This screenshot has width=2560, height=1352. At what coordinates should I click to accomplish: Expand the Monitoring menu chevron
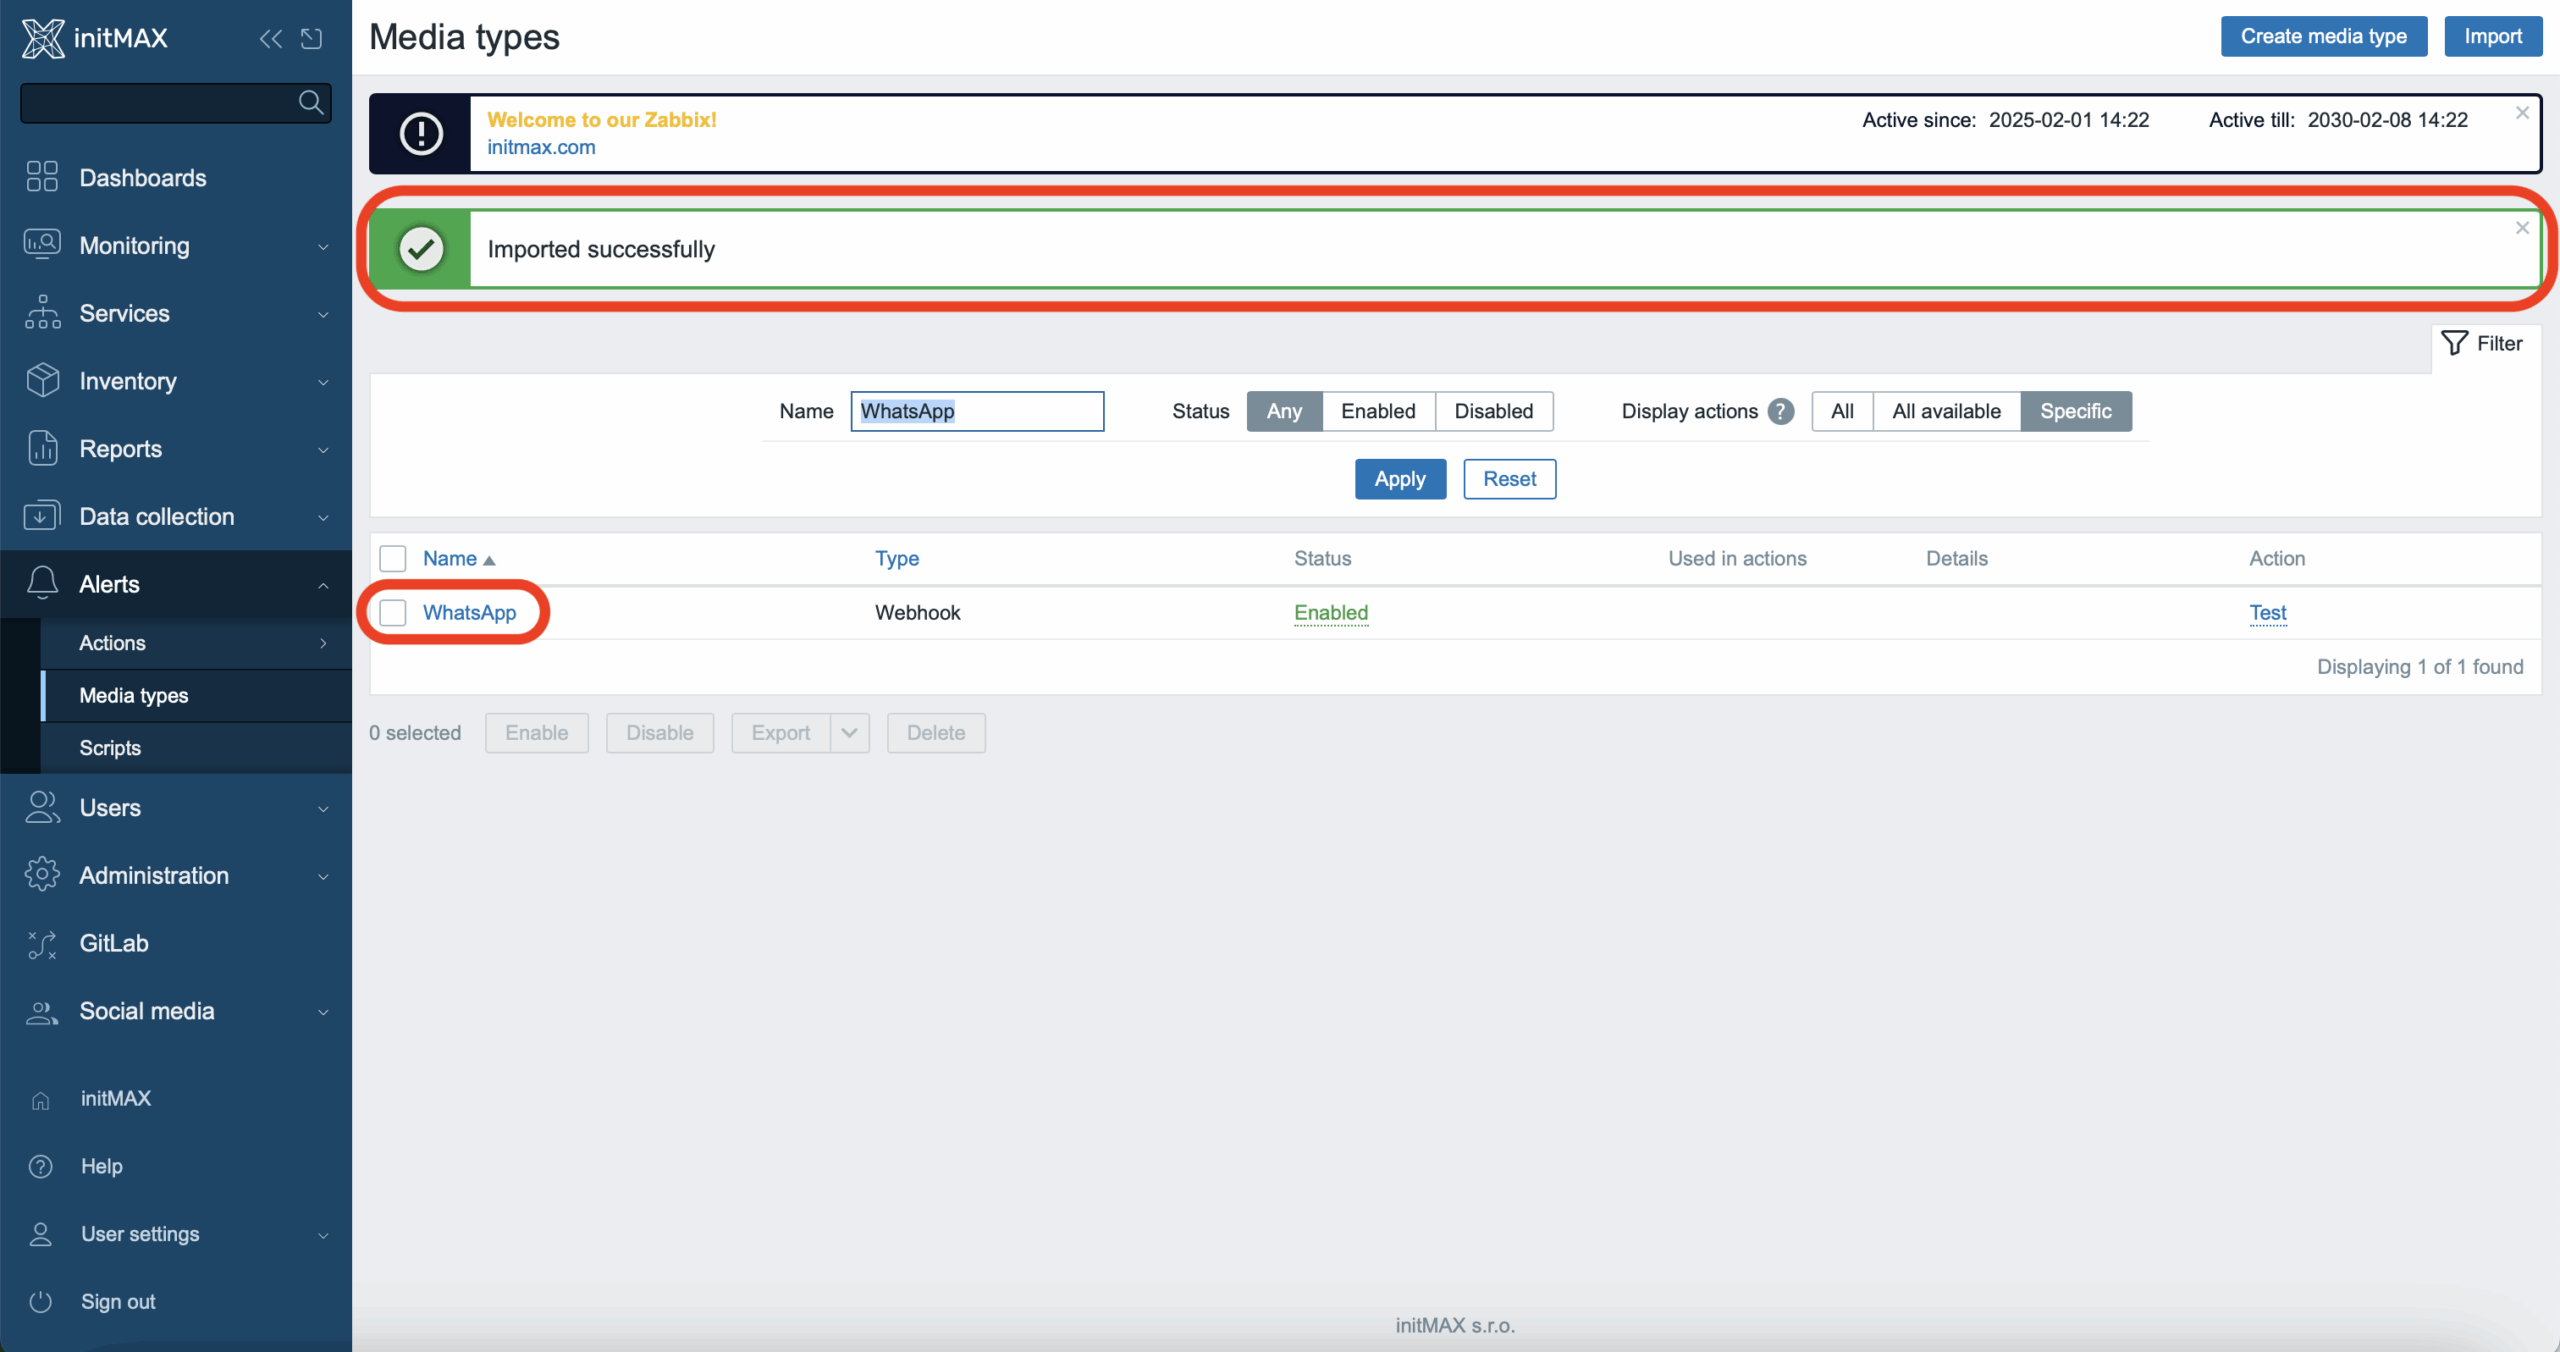coord(323,246)
